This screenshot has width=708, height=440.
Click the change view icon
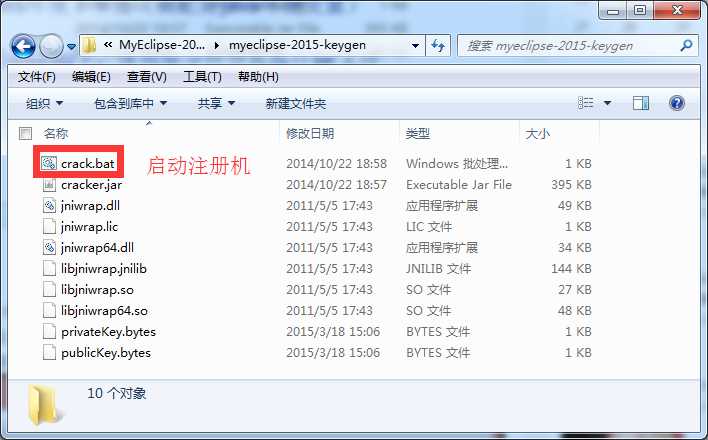pyautogui.click(x=586, y=103)
